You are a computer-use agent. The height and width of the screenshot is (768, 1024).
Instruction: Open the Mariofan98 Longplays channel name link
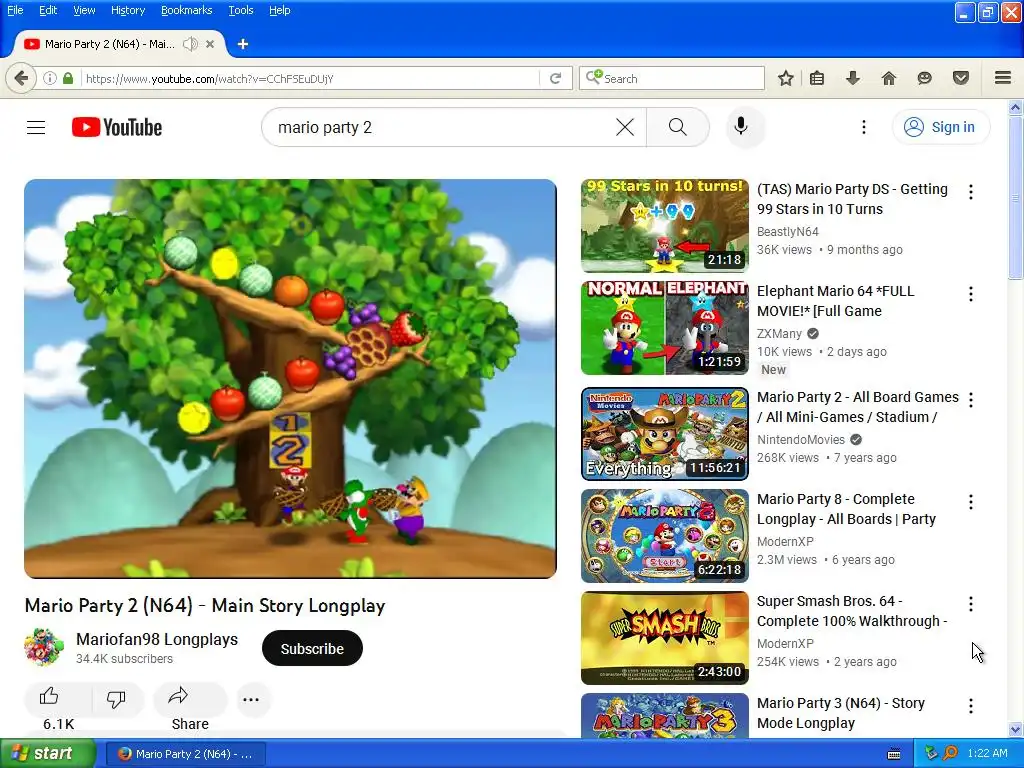(x=157, y=639)
